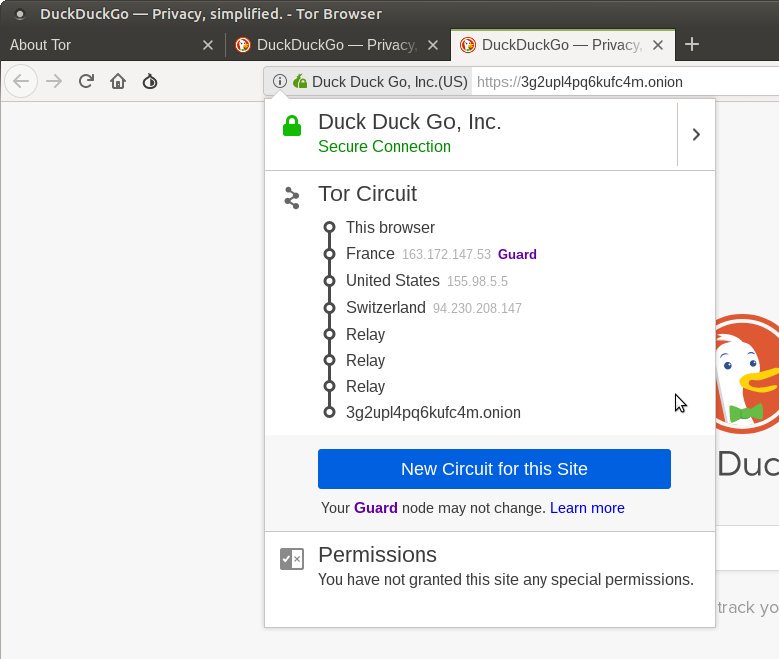Switch to the middle DuckDuckGo tab
The height and width of the screenshot is (659, 779).
(x=338, y=45)
